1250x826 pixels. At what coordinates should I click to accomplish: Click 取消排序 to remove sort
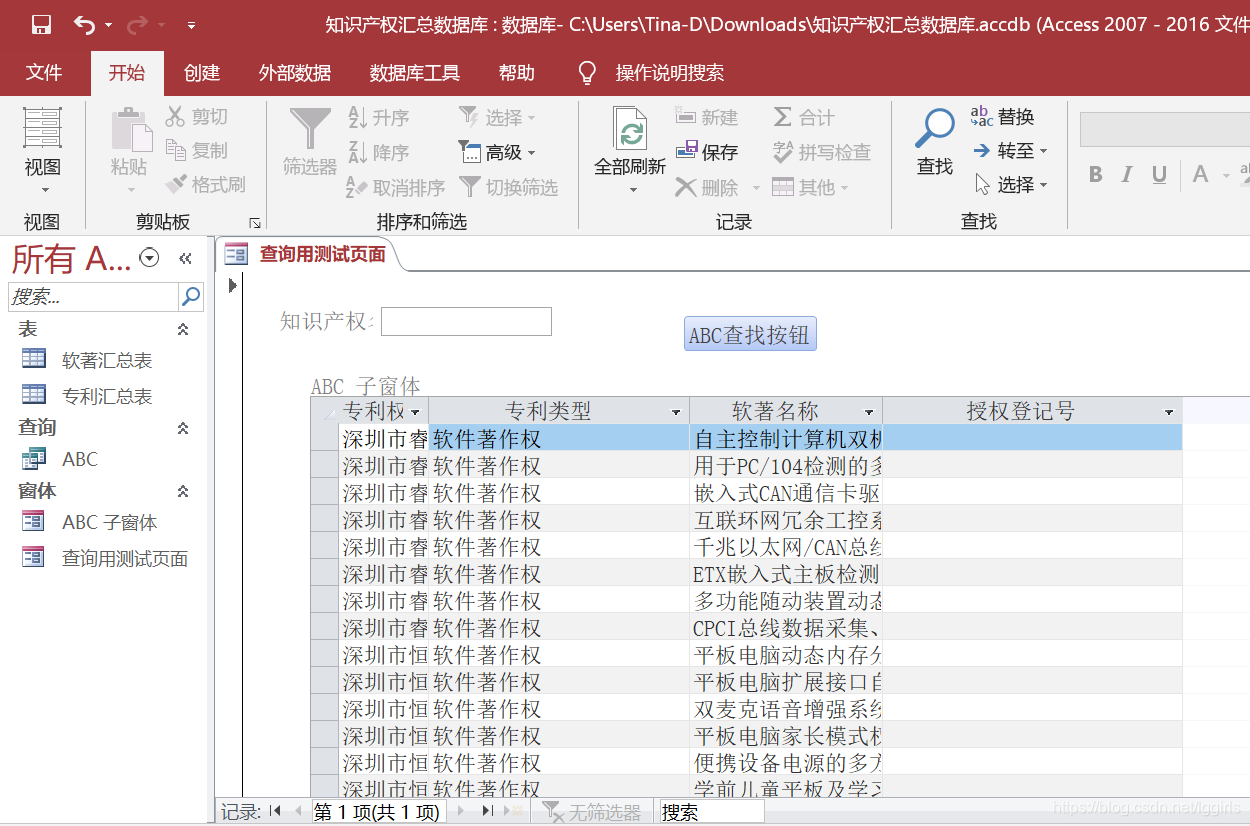coord(396,187)
